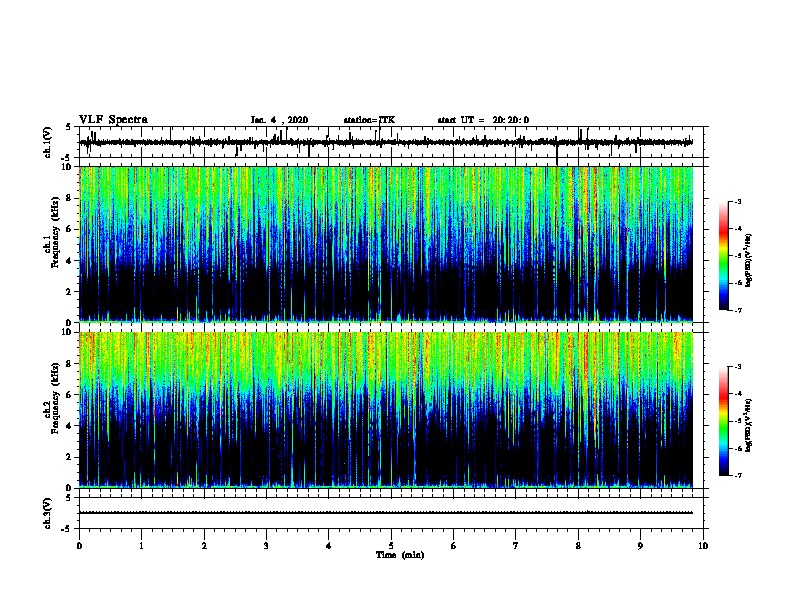Click the ch.2 "Frequency (kHz)" axis label

tap(55, 398)
